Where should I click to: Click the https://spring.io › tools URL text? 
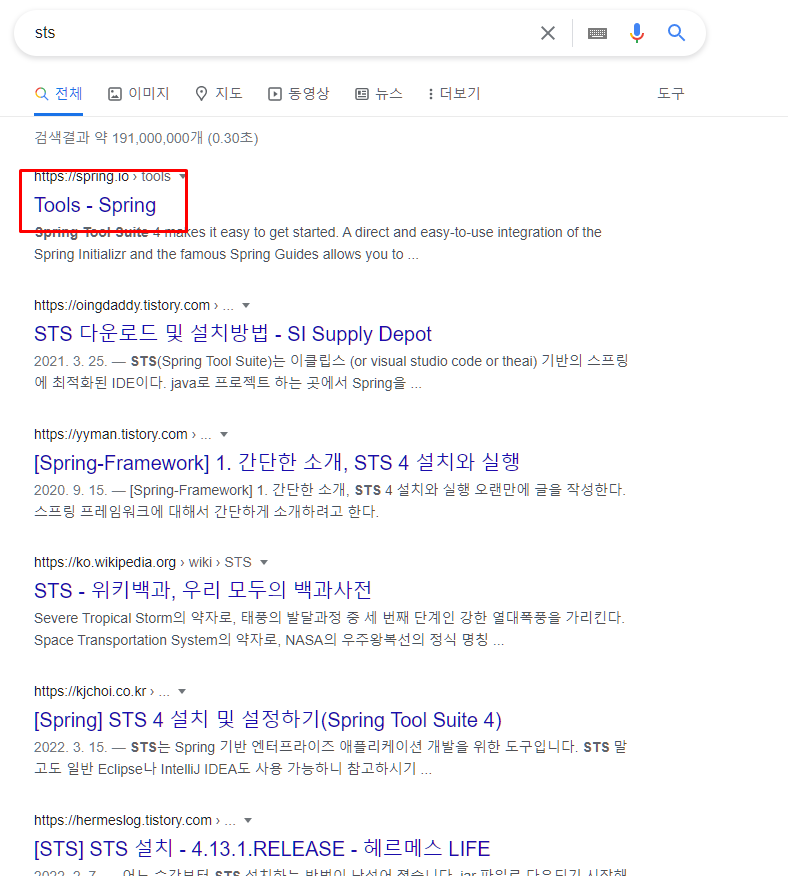coord(102,177)
